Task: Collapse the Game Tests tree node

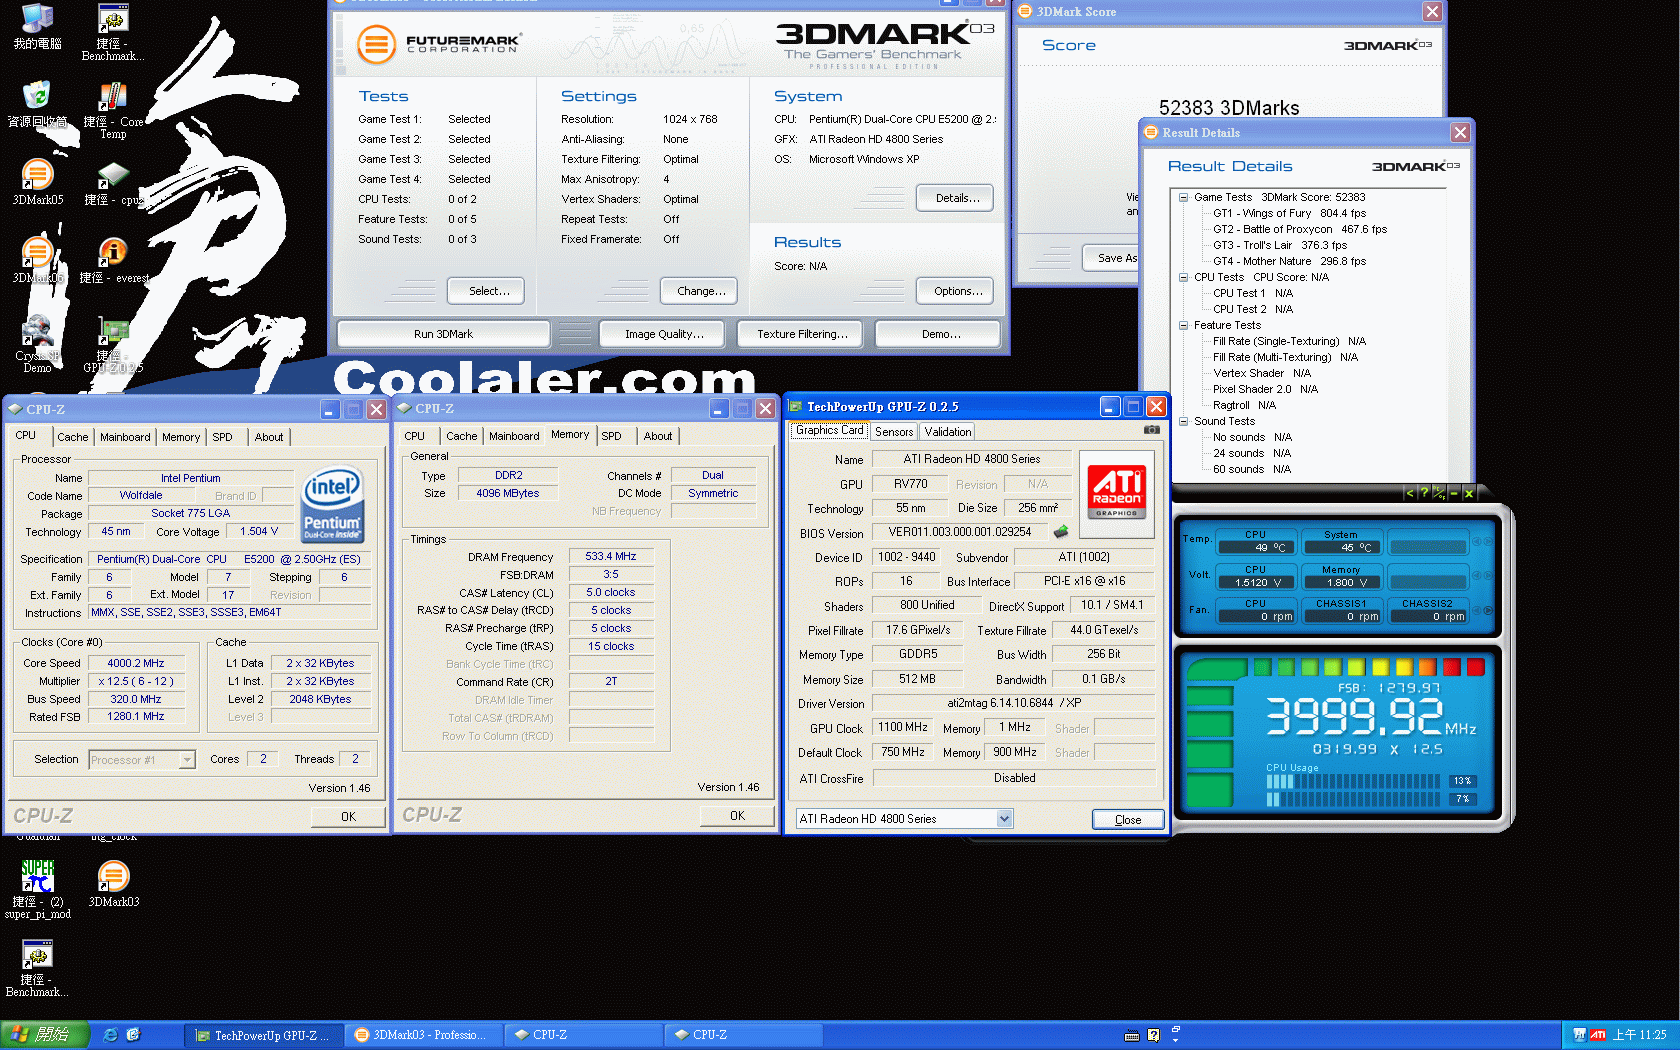Action: tap(1183, 197)
